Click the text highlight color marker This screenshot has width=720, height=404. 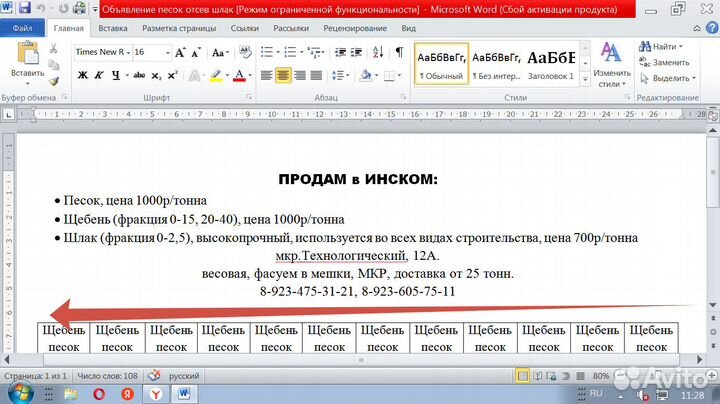pos(216,75)
